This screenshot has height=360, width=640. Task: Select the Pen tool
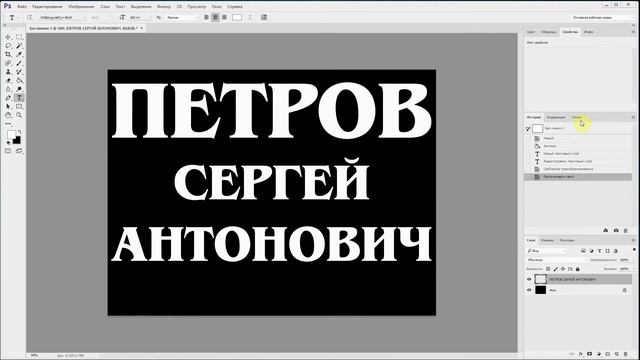click(x=8, y=98)
